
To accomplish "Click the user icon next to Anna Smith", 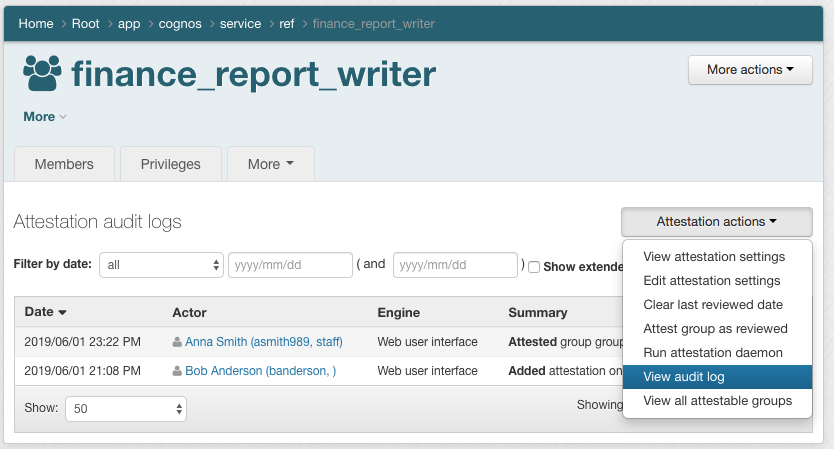I will click(x=178, y=342).
